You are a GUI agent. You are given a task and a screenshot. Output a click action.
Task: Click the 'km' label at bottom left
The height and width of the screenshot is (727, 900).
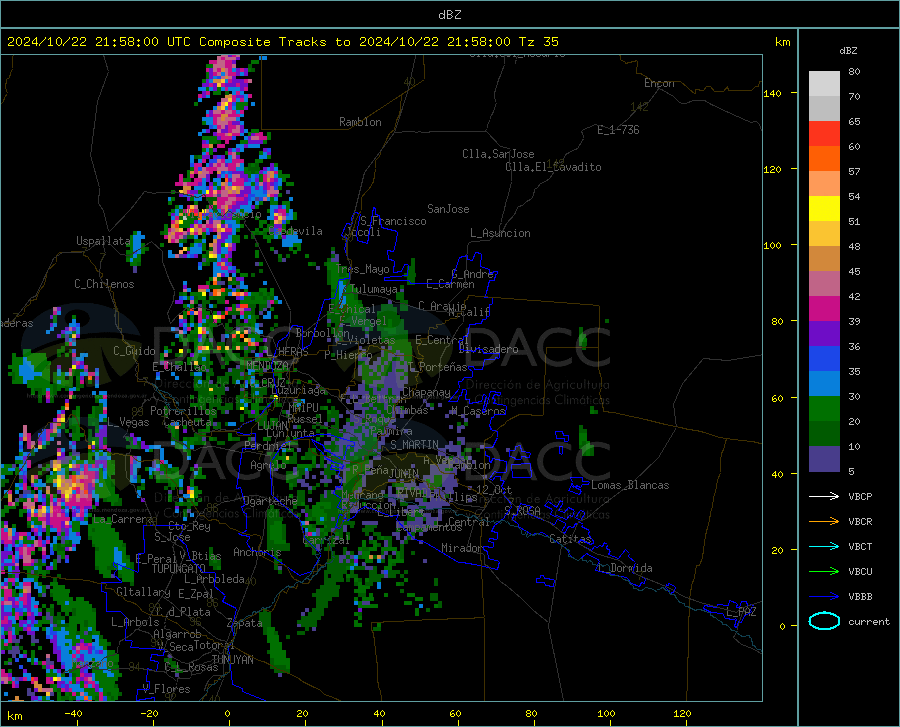[x=14, y=716]
